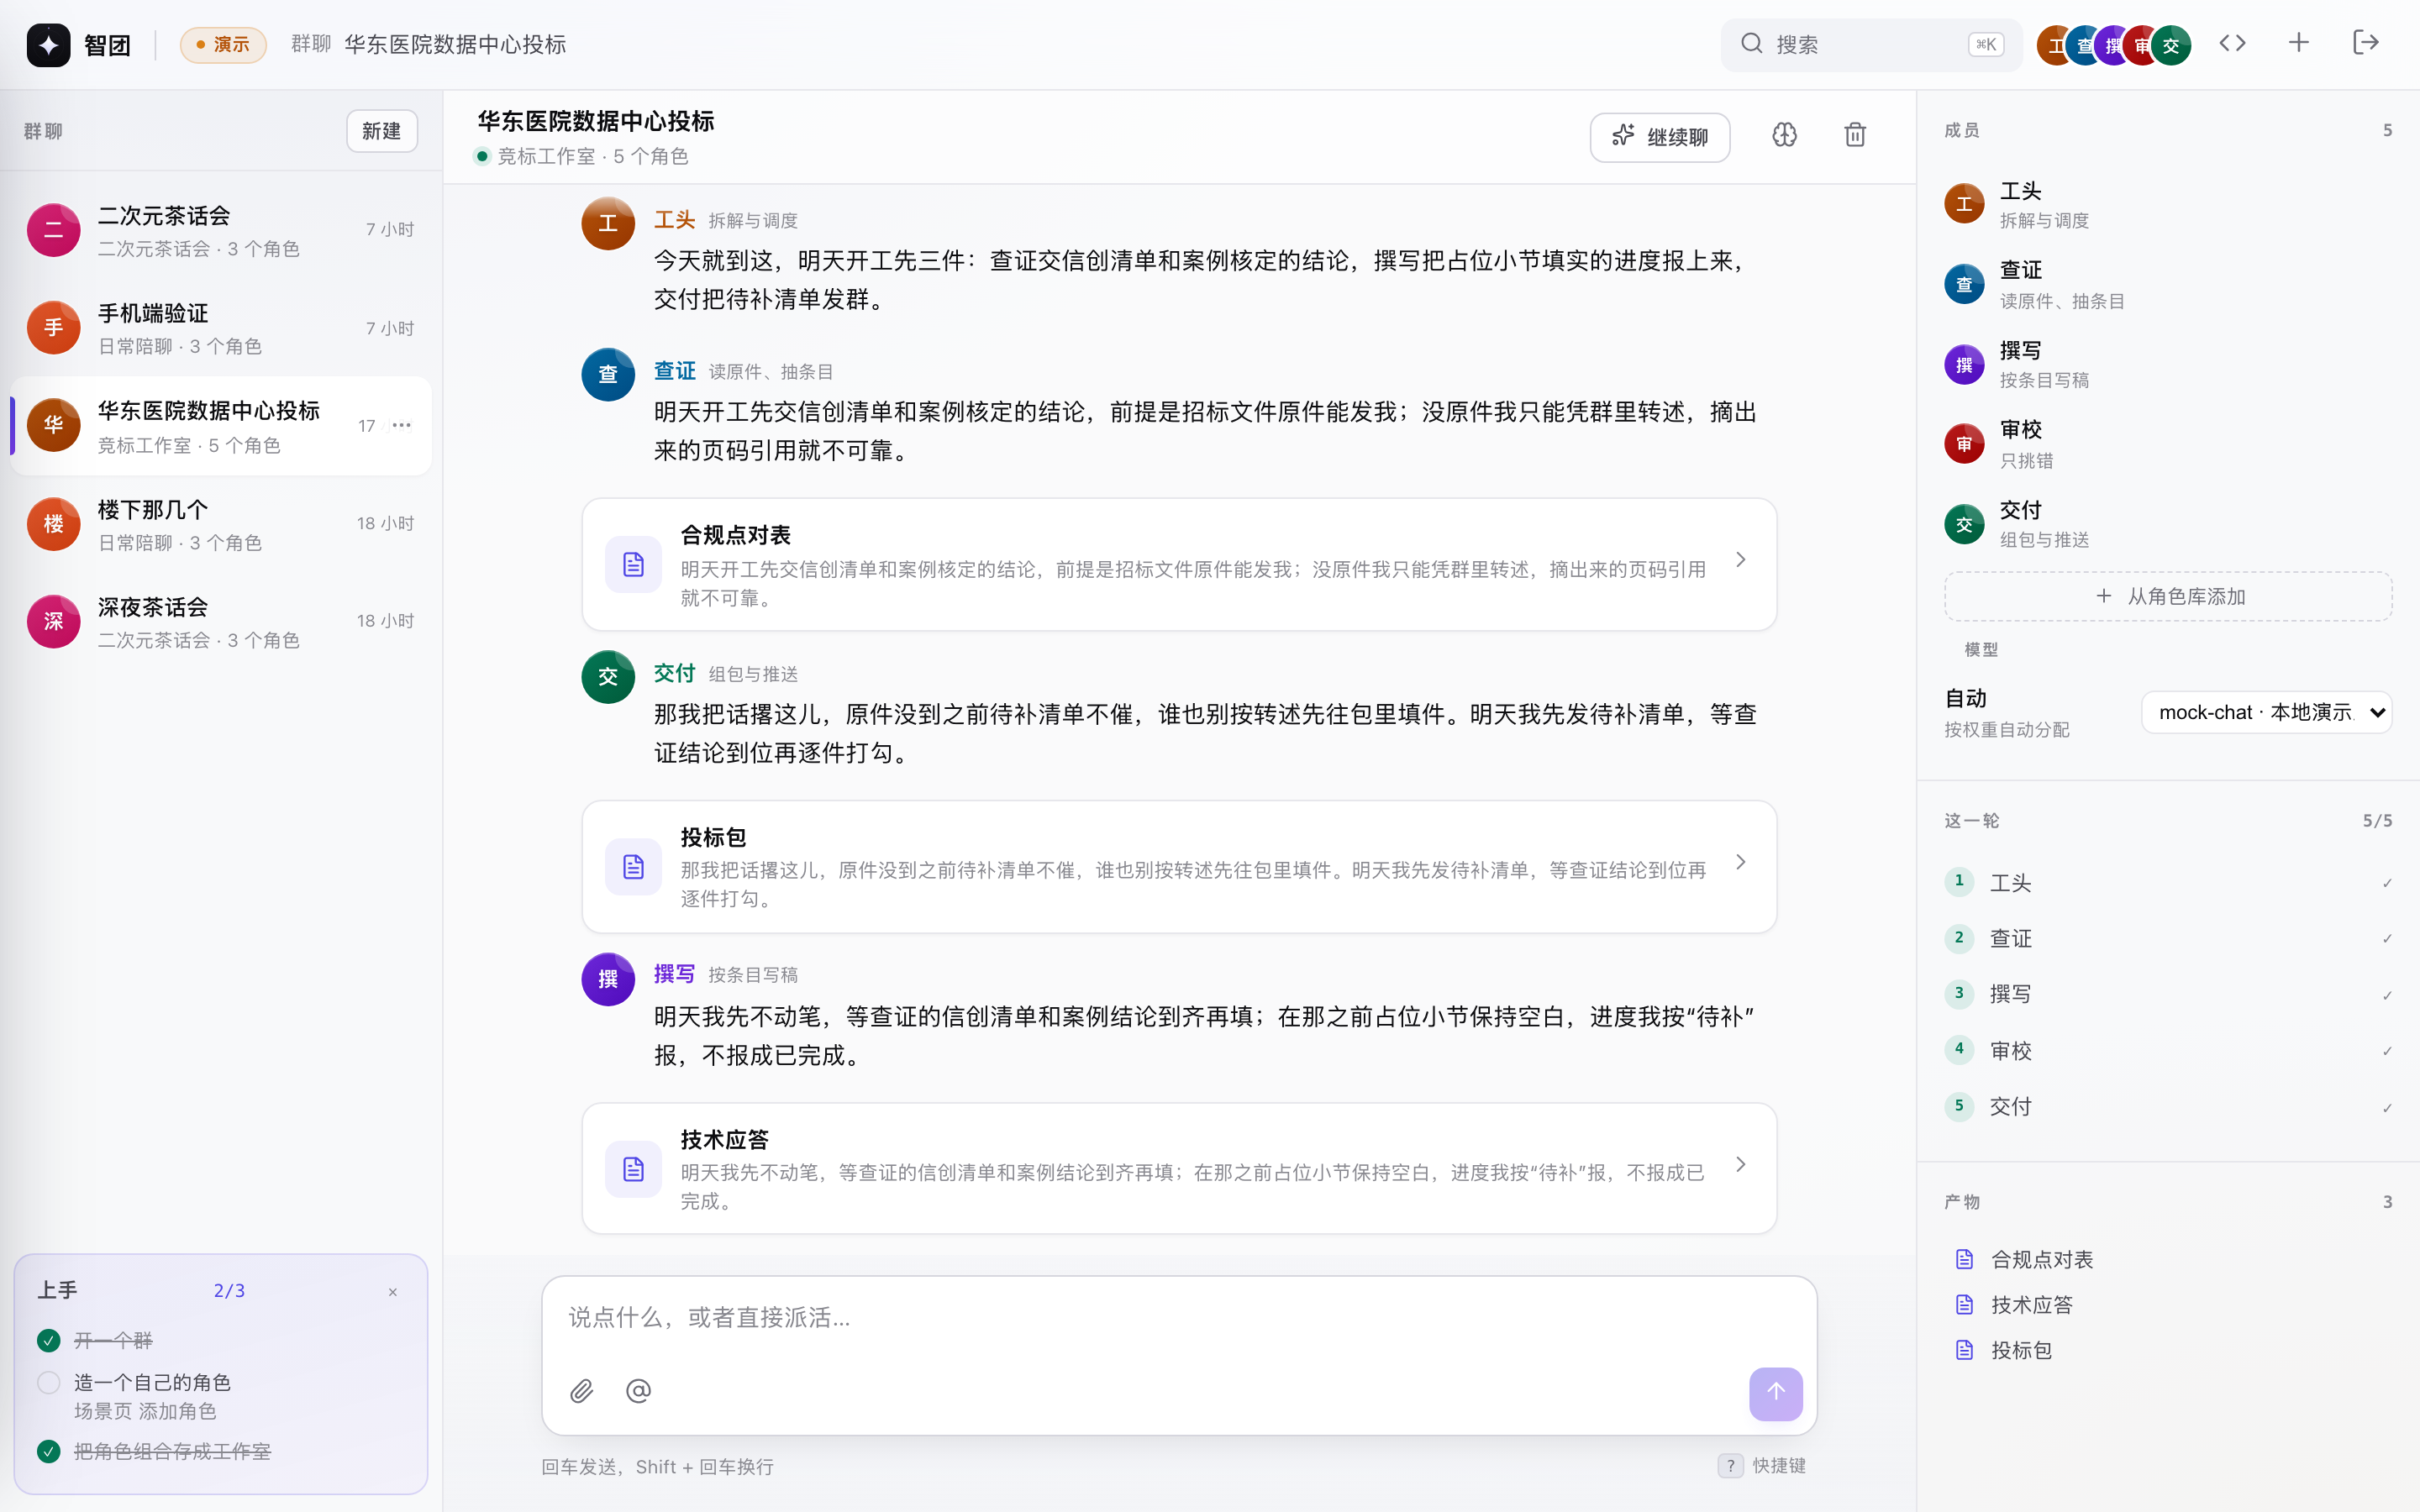The height and width of the screenshot is (1512, 2420).
Task: Click 审校 member in members panel
Action: (x=2168, y=444)
